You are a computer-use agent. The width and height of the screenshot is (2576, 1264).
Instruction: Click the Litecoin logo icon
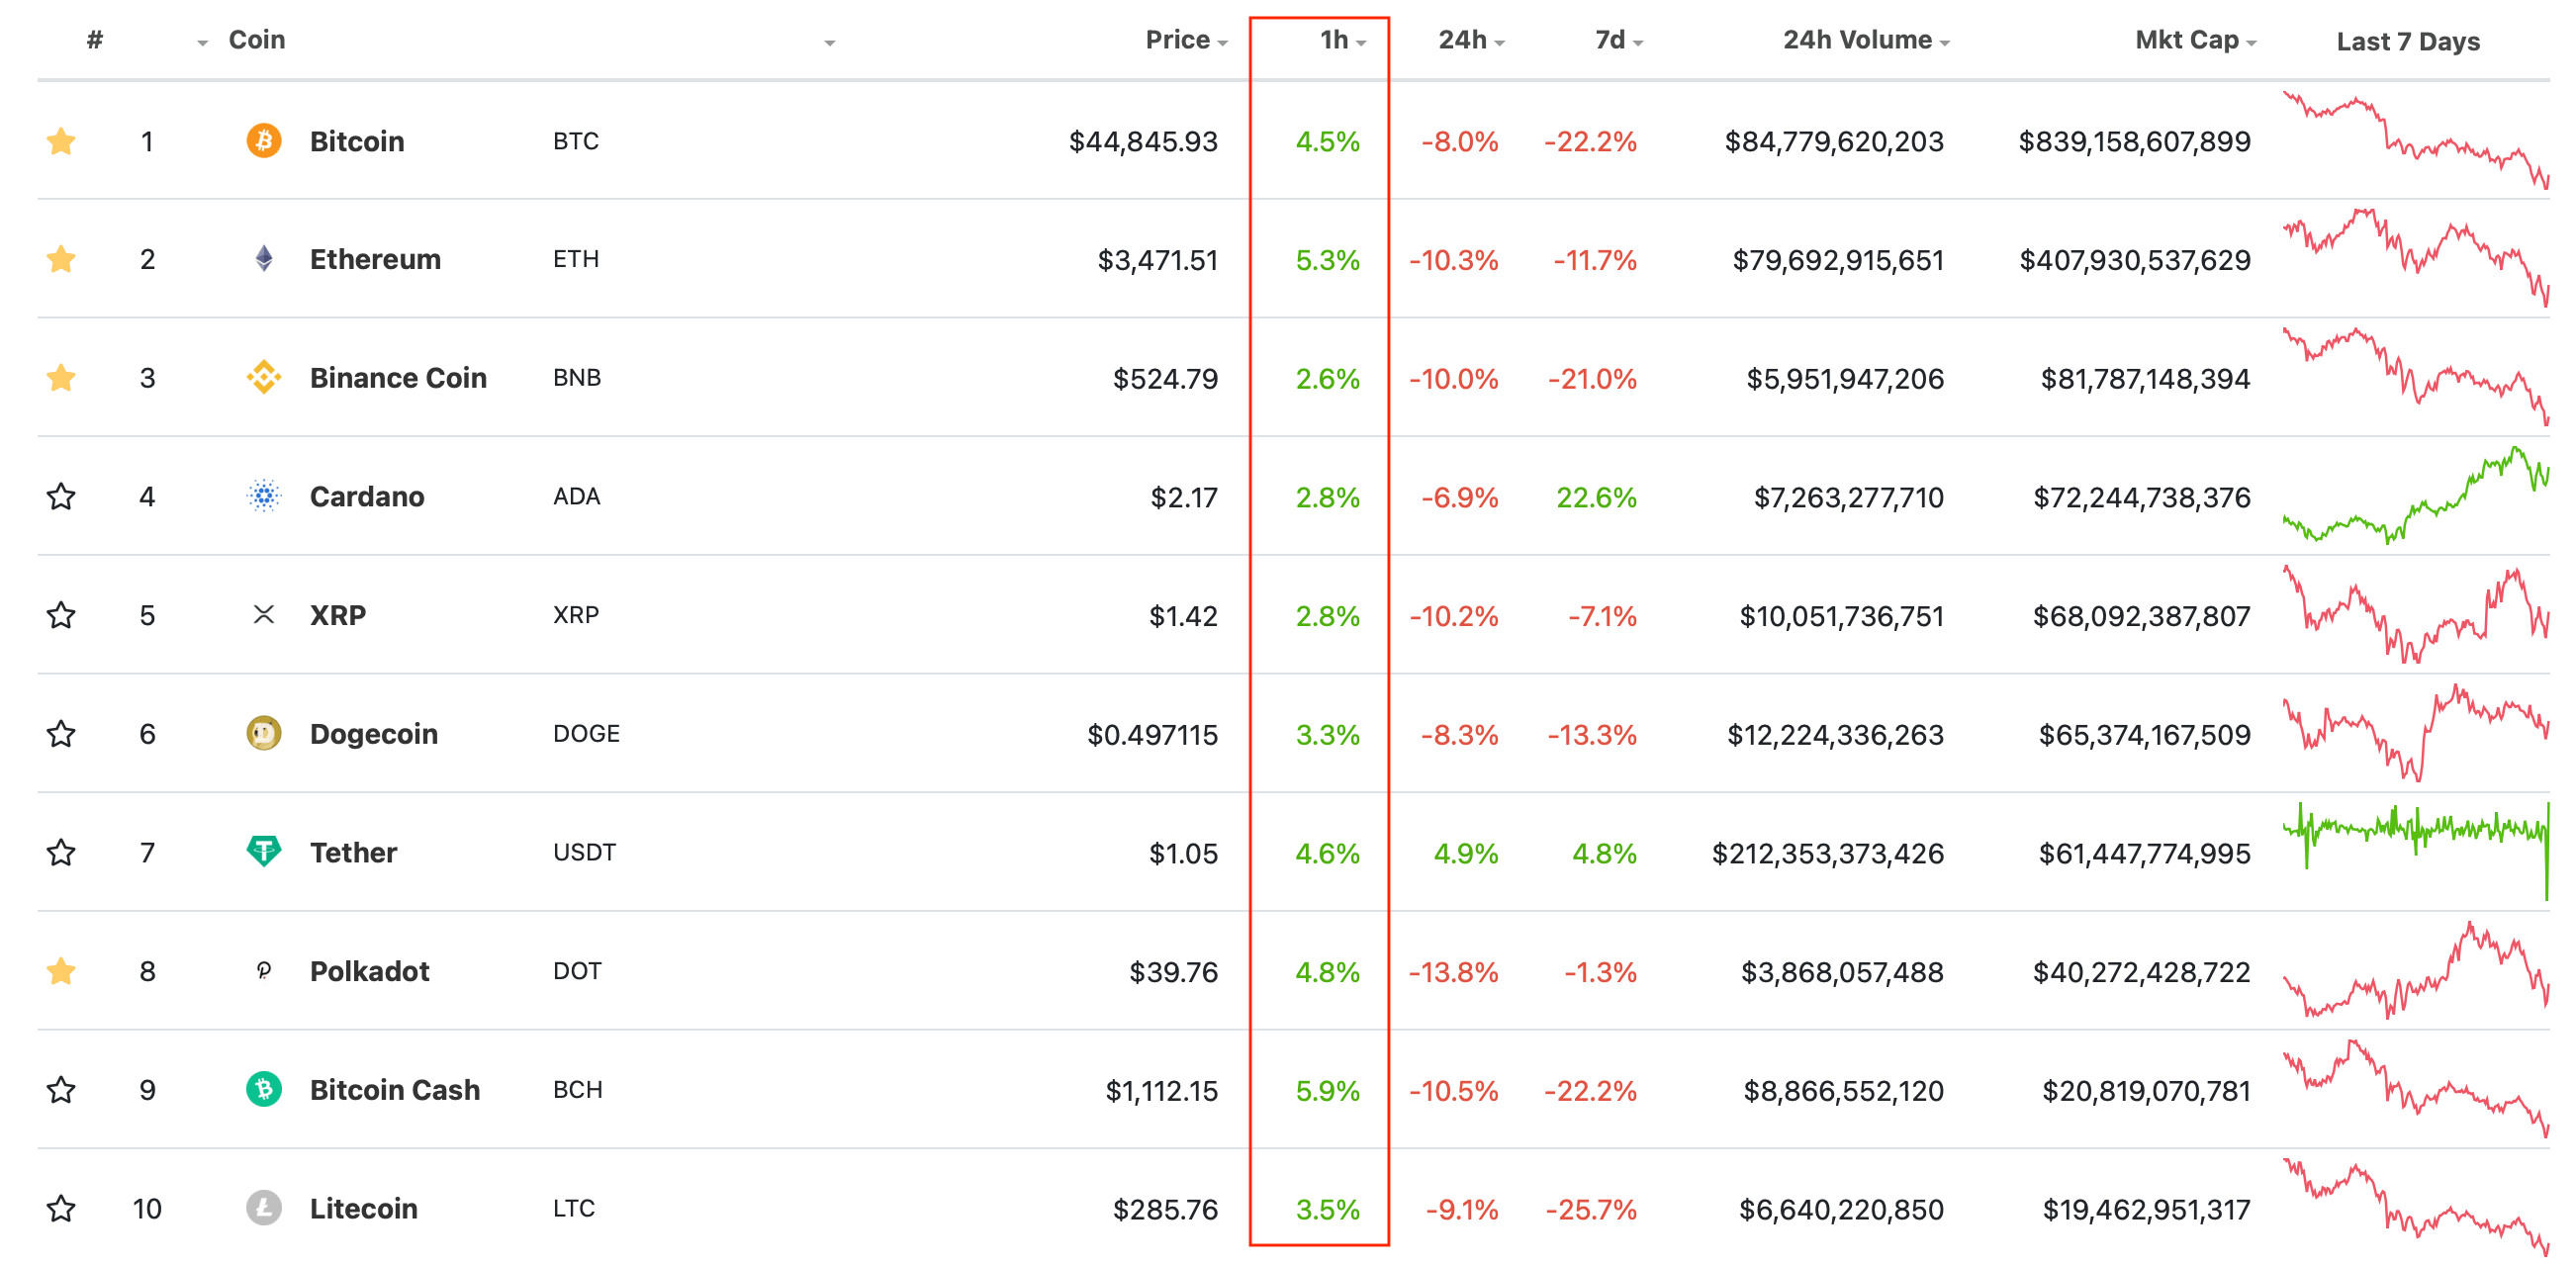pyautogui.click(x=264, y=1208)
